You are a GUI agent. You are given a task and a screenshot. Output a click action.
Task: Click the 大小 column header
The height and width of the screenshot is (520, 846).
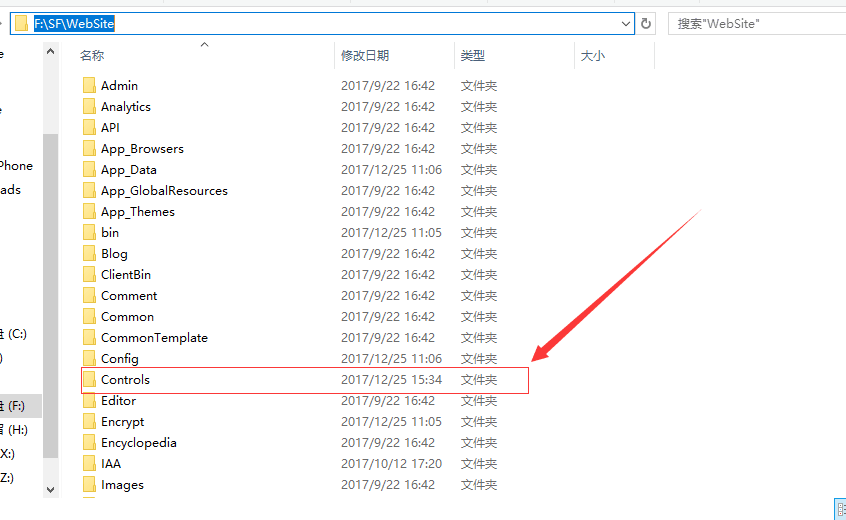coord(593,56)
